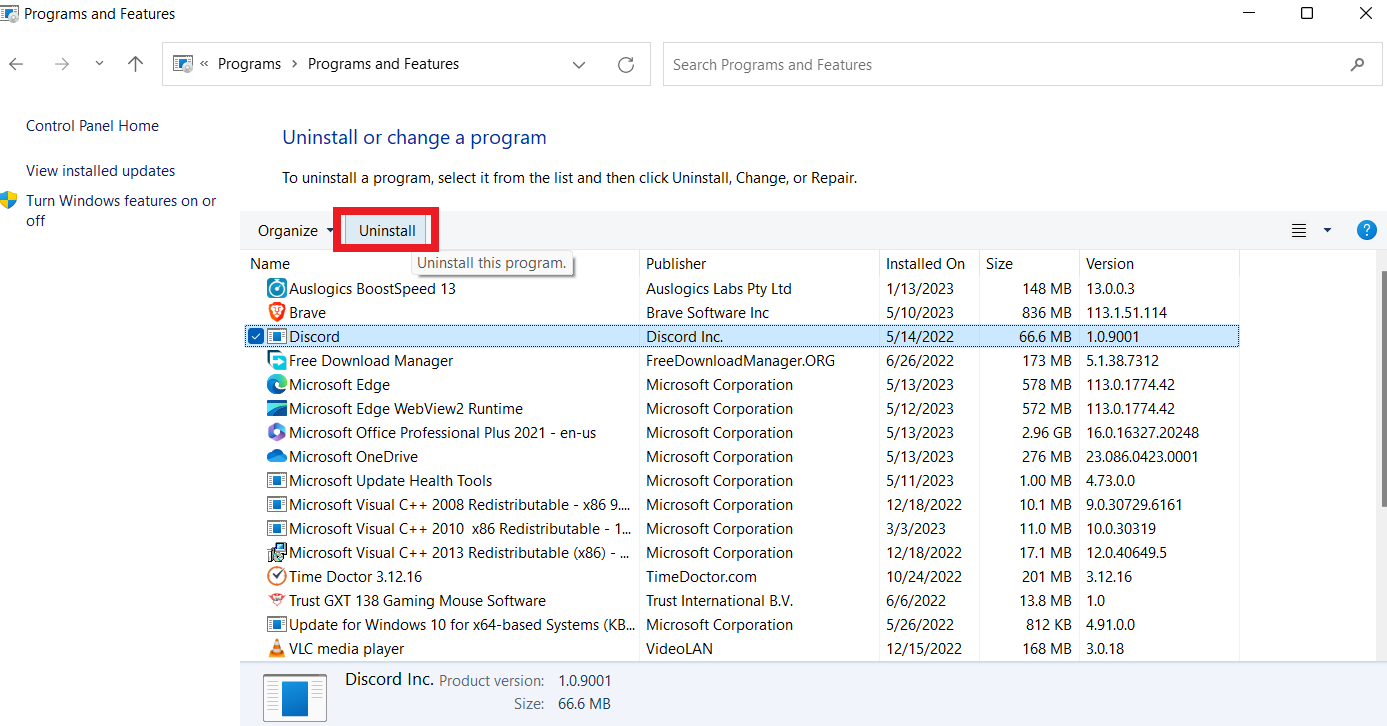Uncheck the Discord row checkbox
The width and height of the screenshot is (1387, 726).
tap(255, 336)
